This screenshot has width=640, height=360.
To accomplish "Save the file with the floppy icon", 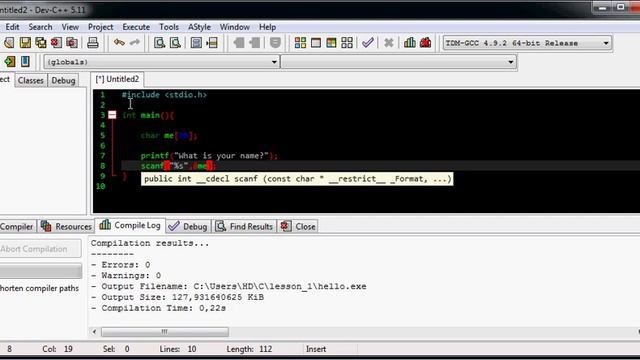I will (x=25, y=42).
